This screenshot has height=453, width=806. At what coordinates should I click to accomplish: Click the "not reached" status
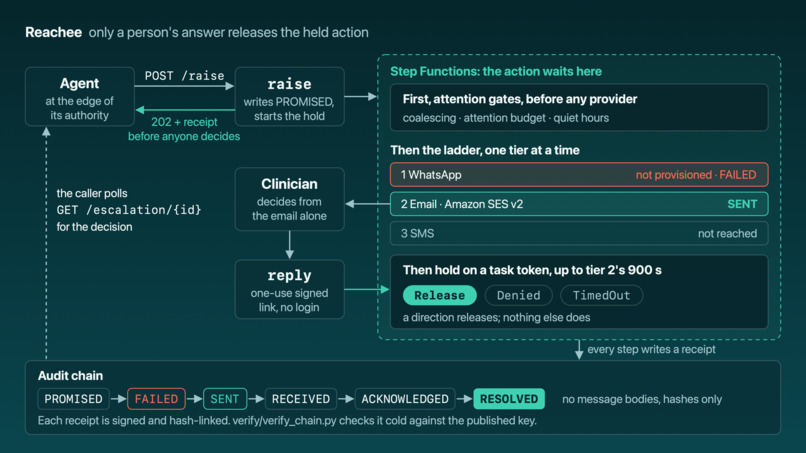(x=727, y=233)
